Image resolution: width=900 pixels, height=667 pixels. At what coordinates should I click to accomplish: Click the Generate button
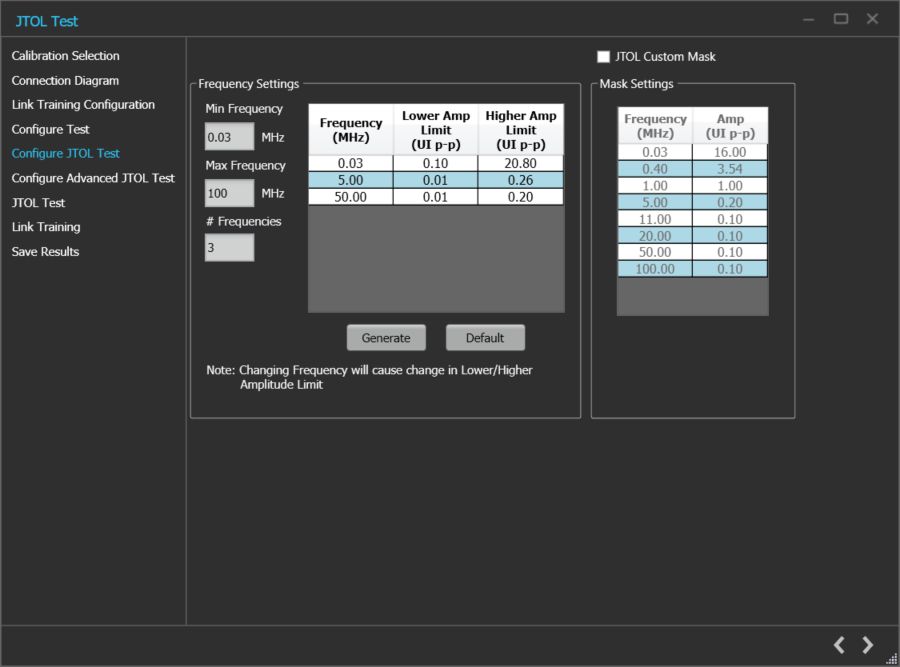(386, 338)
